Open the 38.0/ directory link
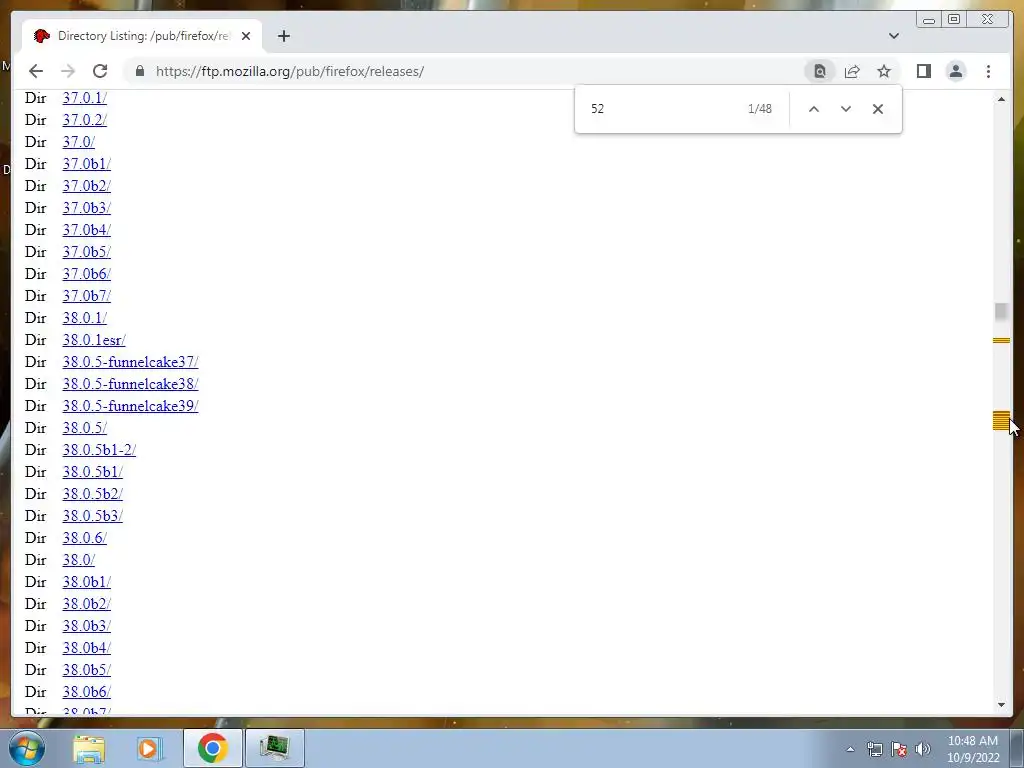 coord(78,560)
